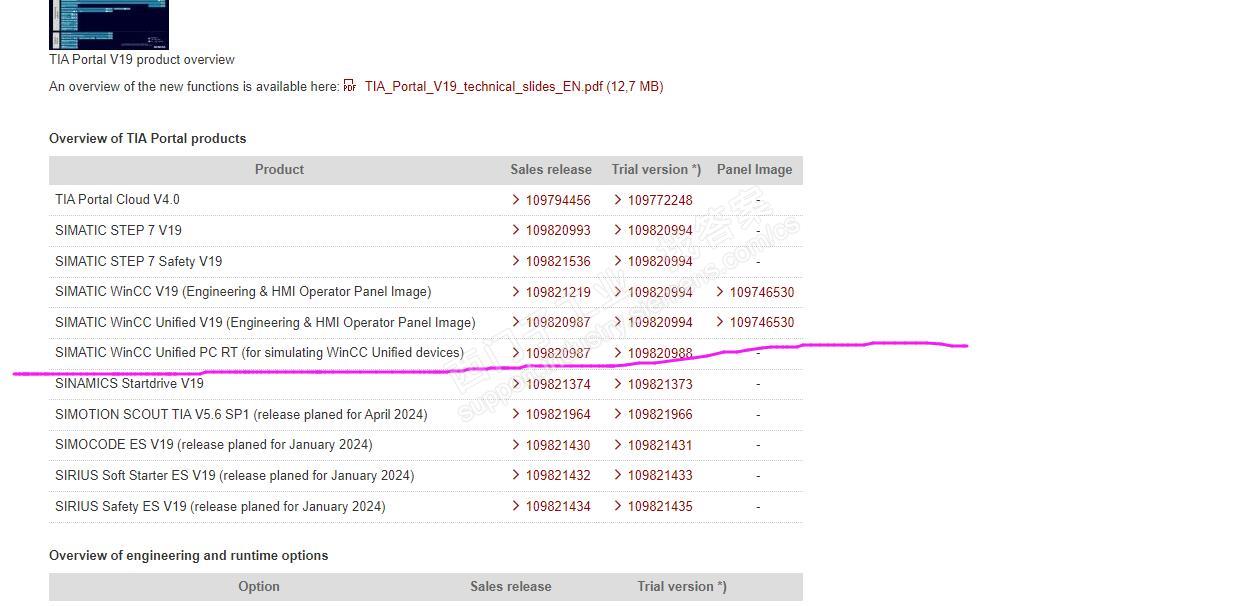The image size is (1237, 606).
Task: Click the 'Product' column header
Action: (x=279, y=169)
